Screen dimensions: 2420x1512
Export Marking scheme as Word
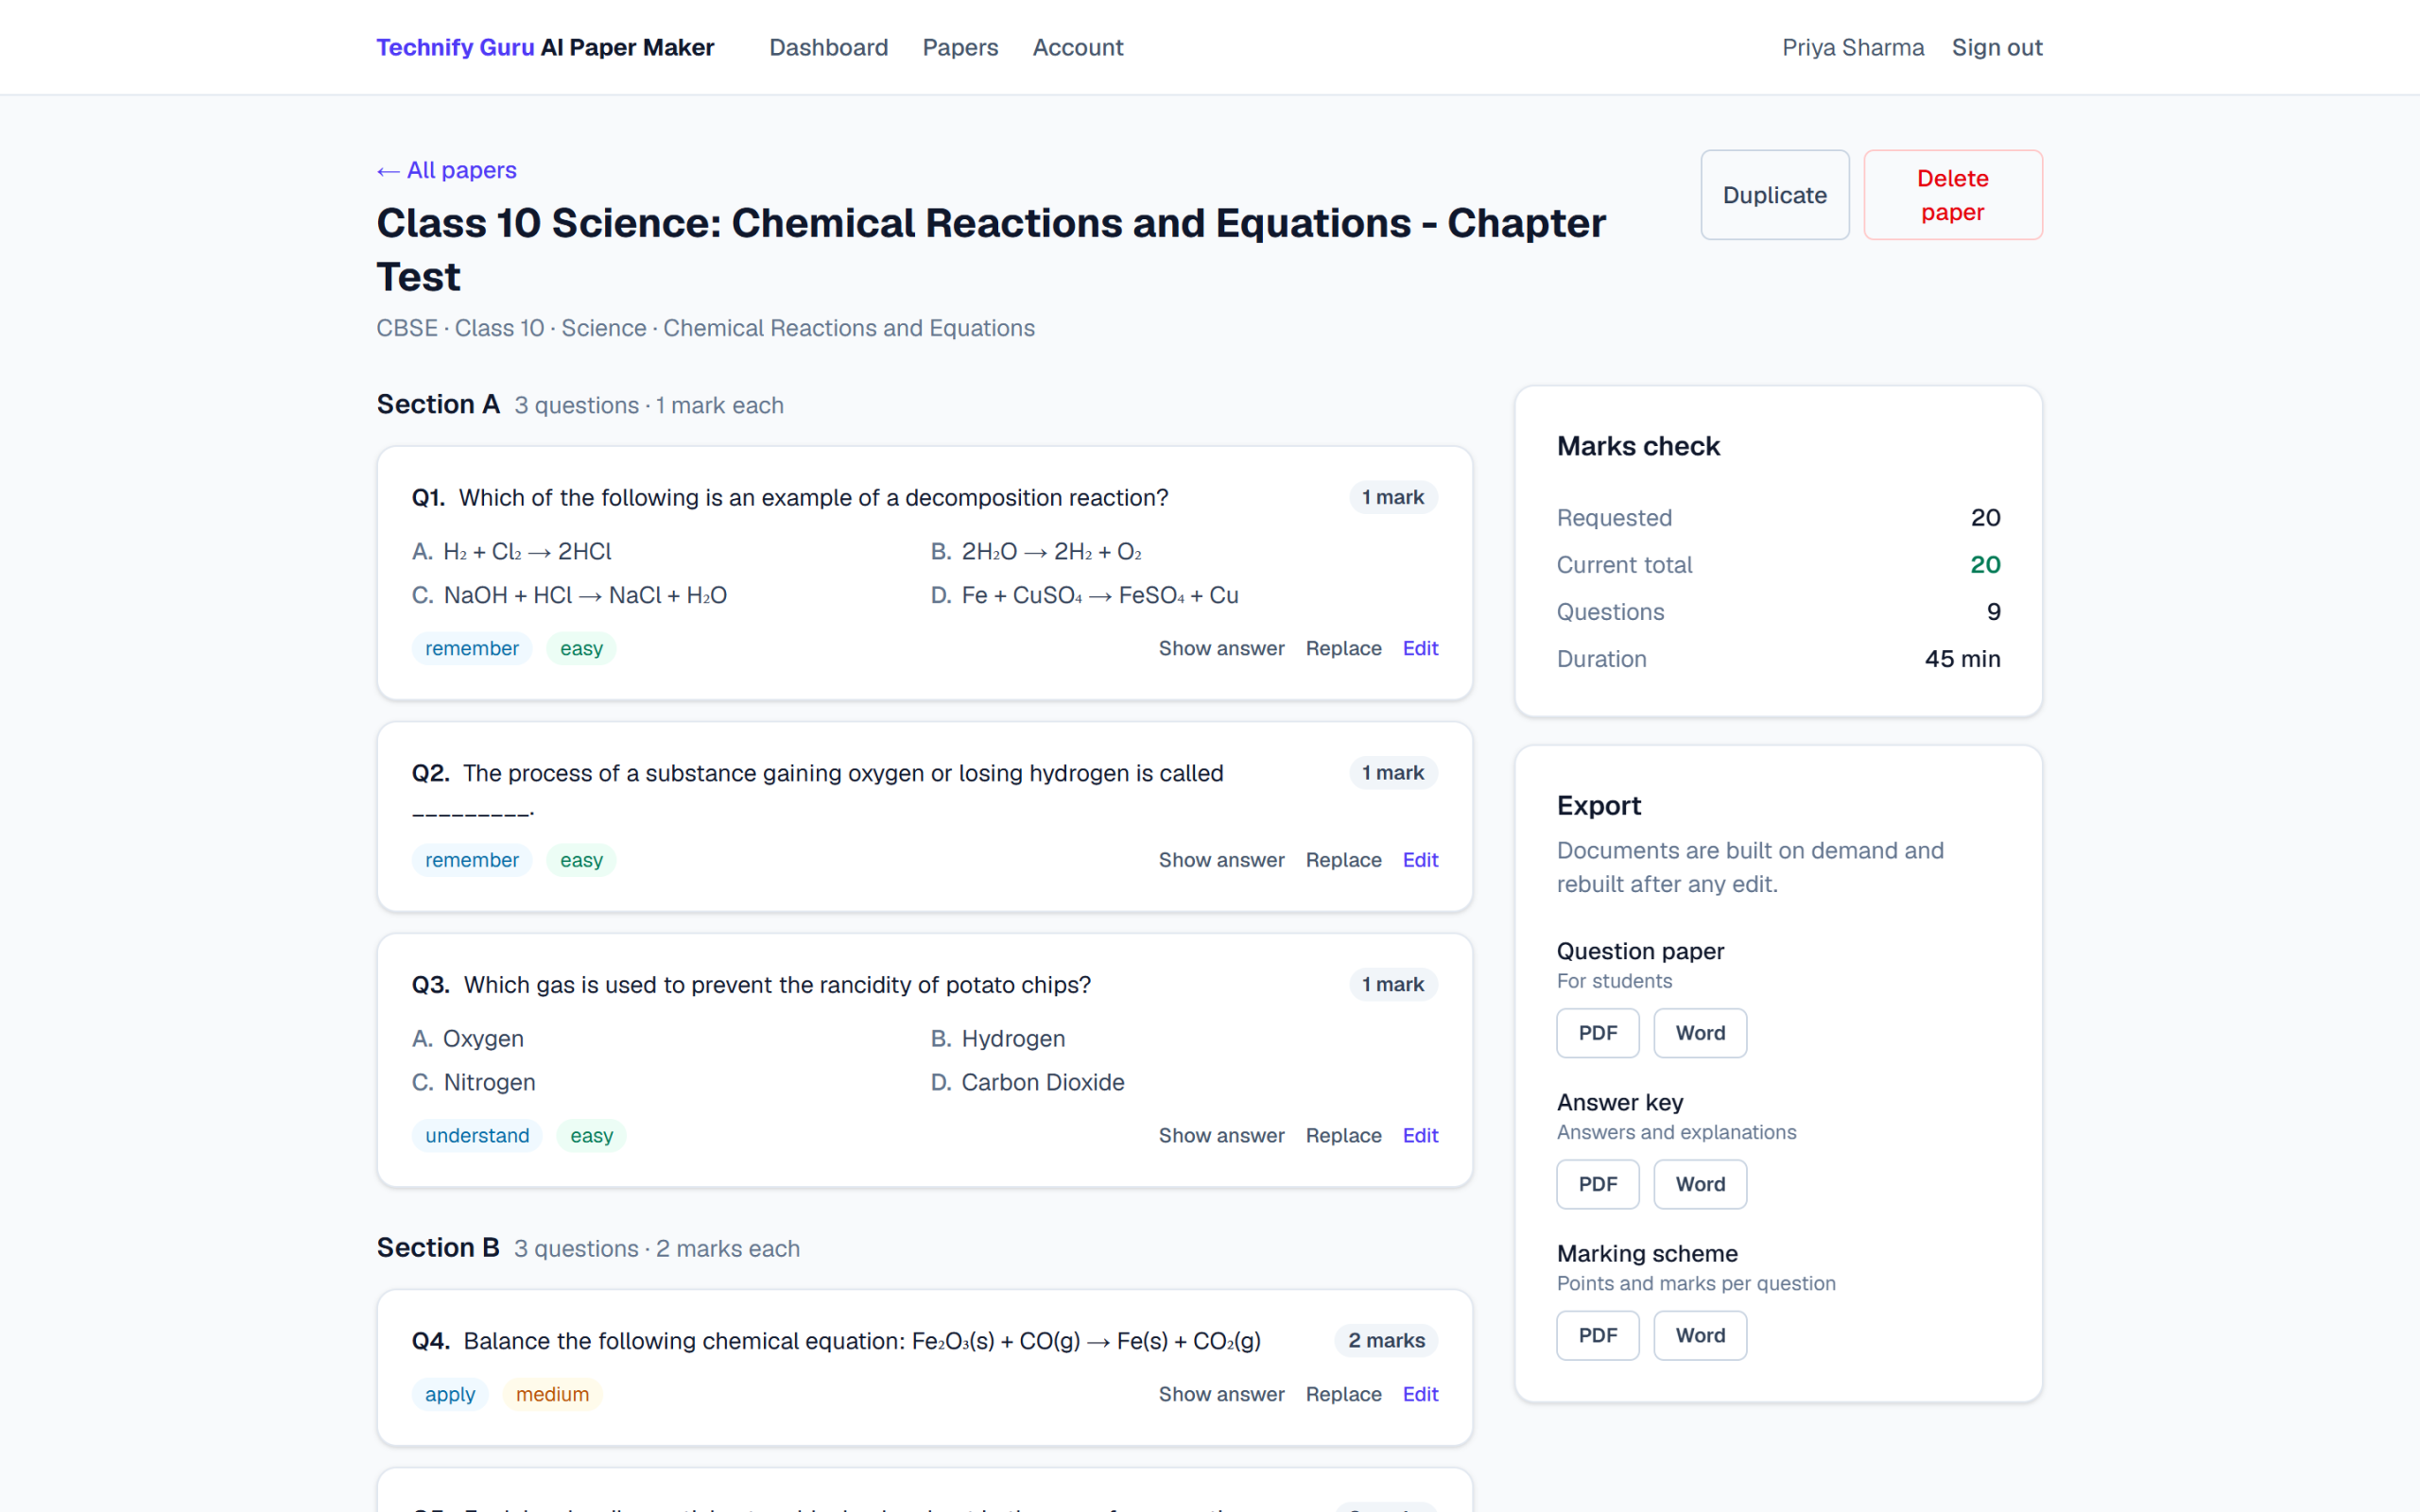point(1700,1335)
